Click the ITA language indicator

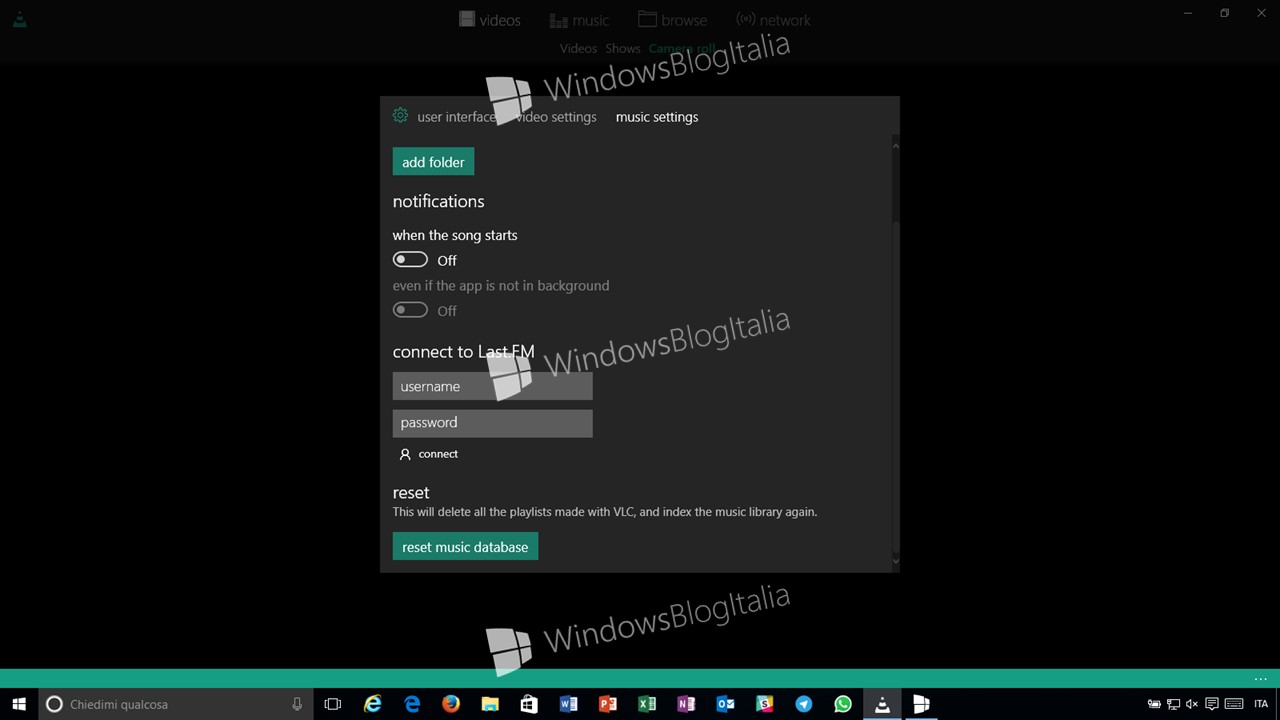click(1261, 704)
